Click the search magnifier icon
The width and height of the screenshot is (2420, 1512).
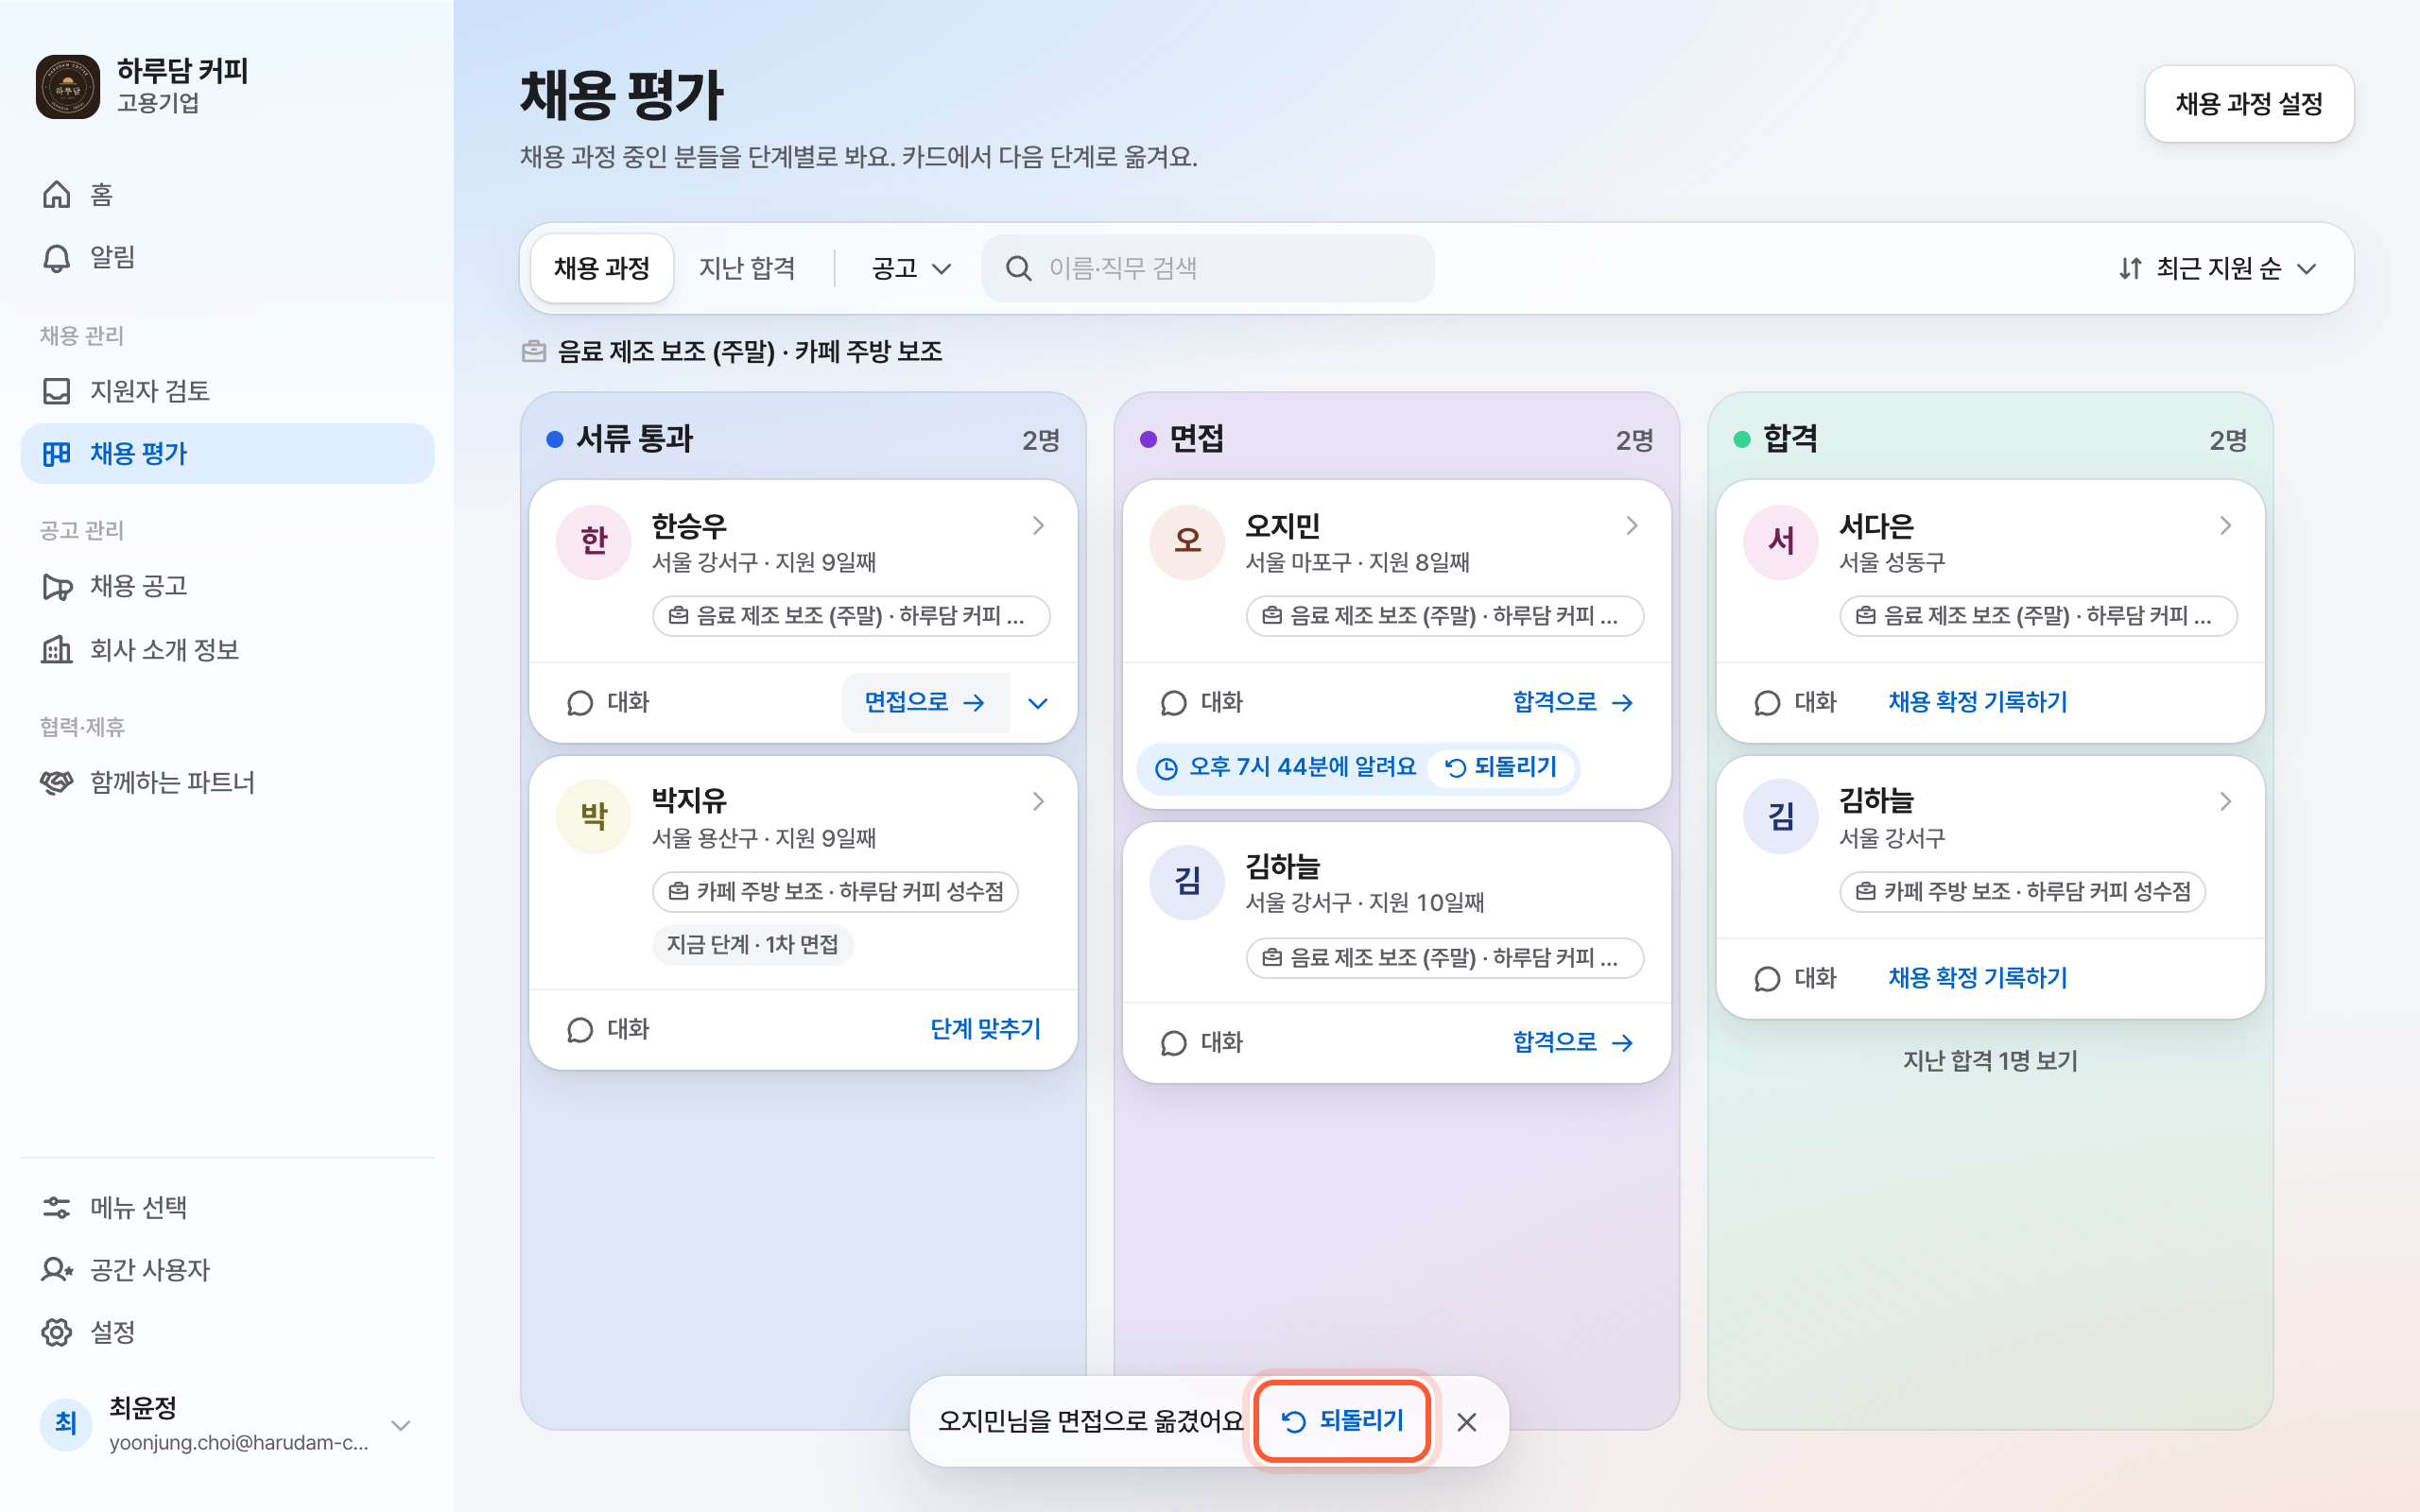pos(1018,268)
